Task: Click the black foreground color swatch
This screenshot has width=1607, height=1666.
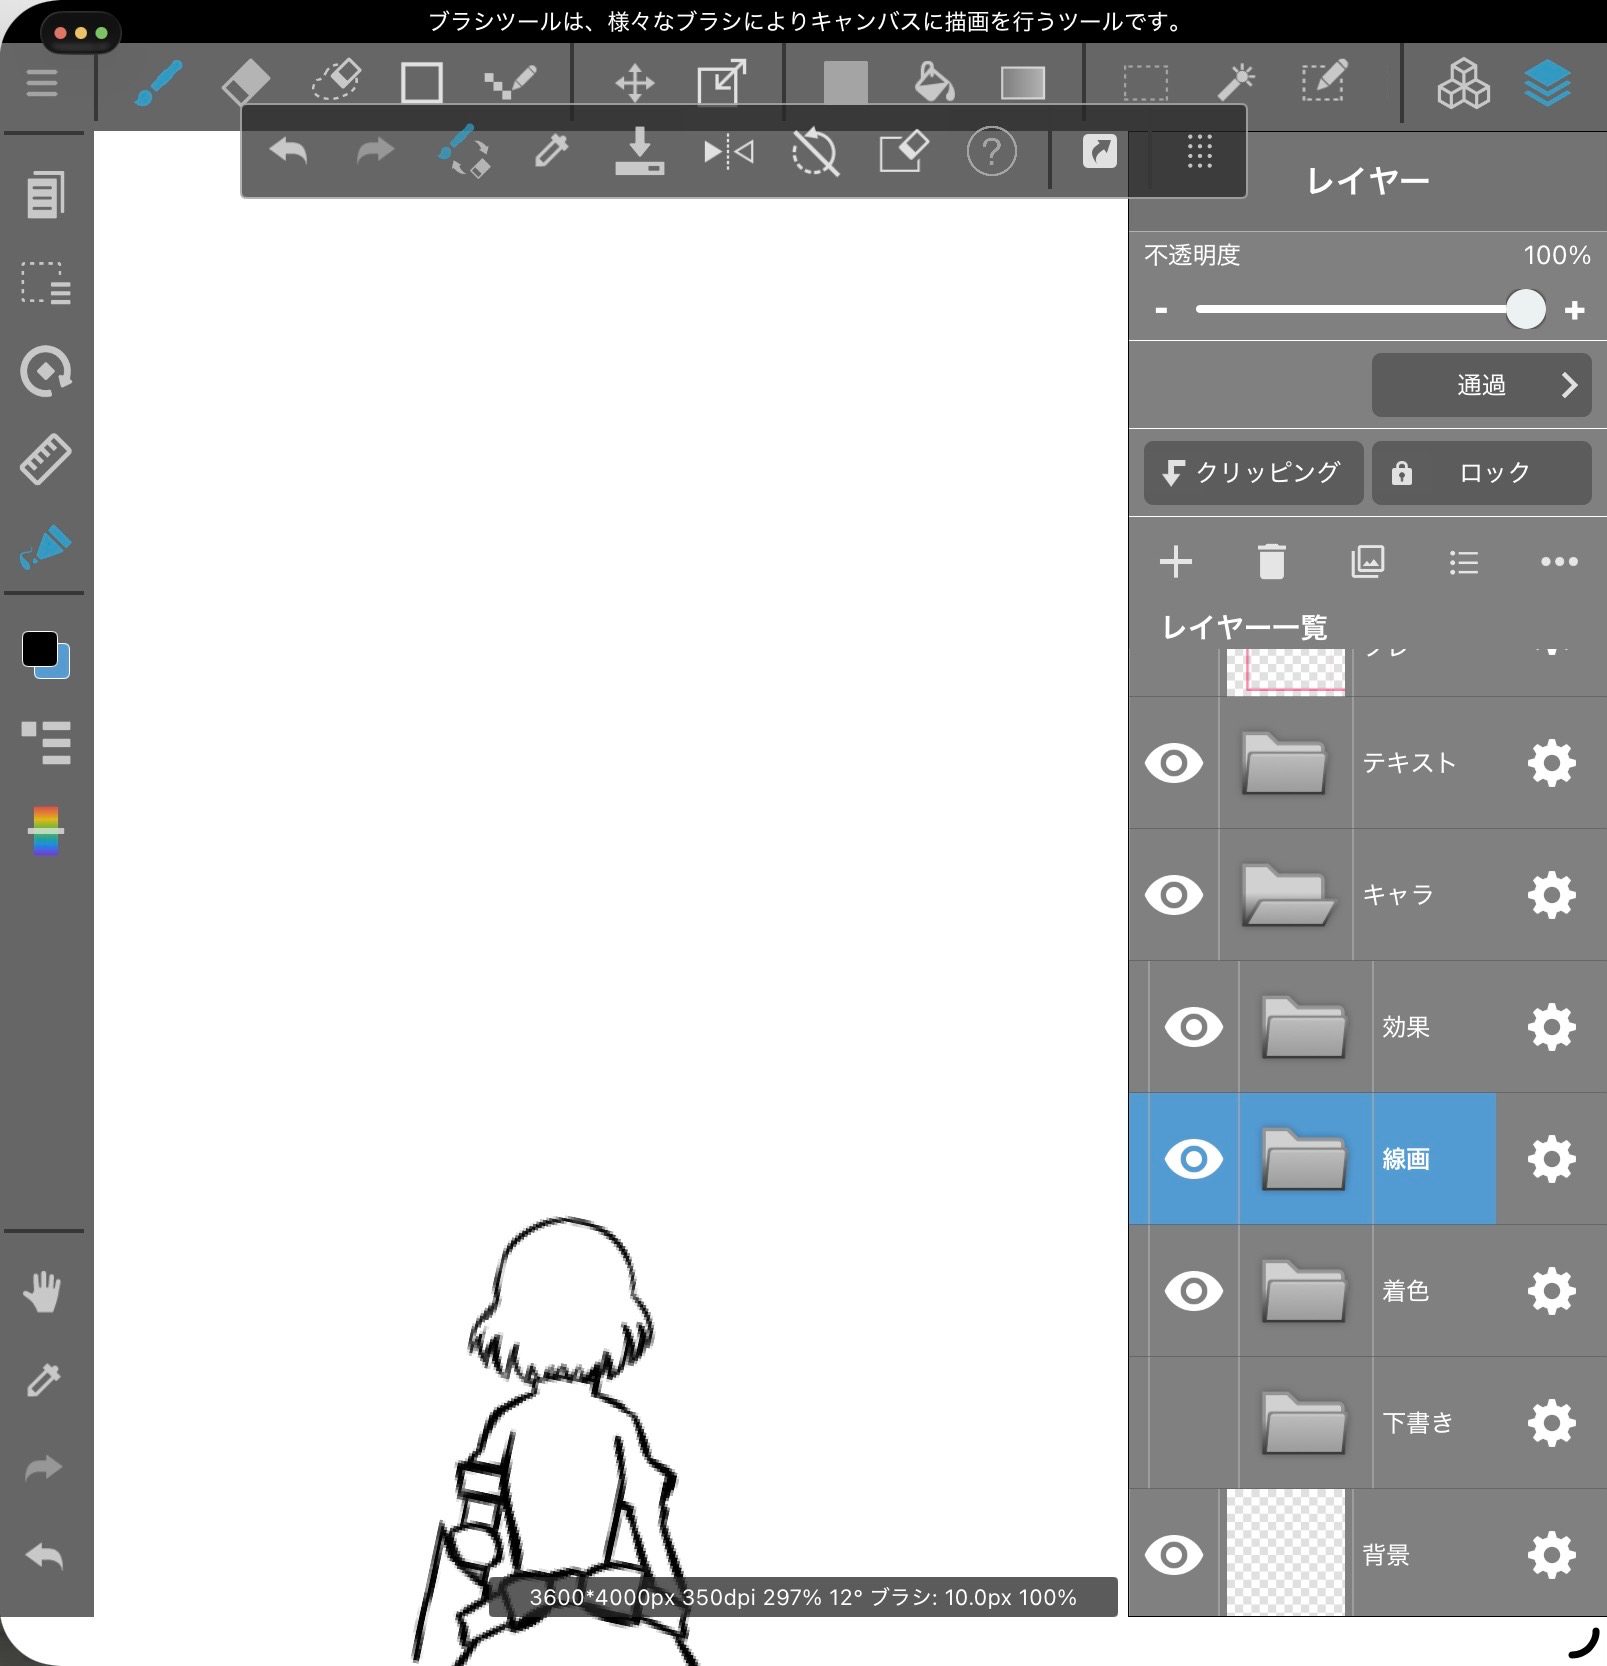Action: [40, 649]
